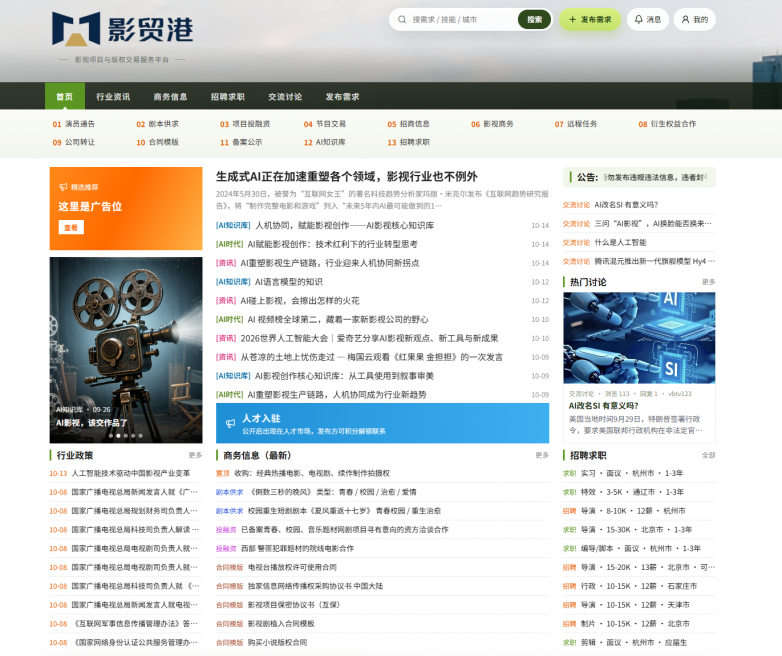Click the megaphone icon on 人才入驻 banner
Viewport: 782px width, 656px height.
click(230, 423)
